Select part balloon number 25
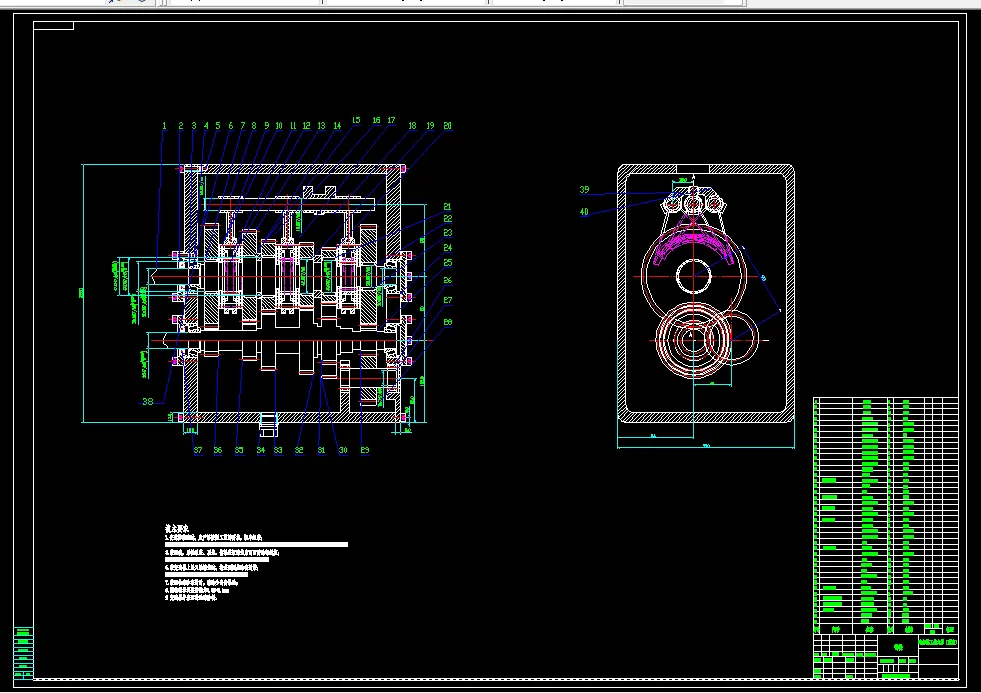 447,263
